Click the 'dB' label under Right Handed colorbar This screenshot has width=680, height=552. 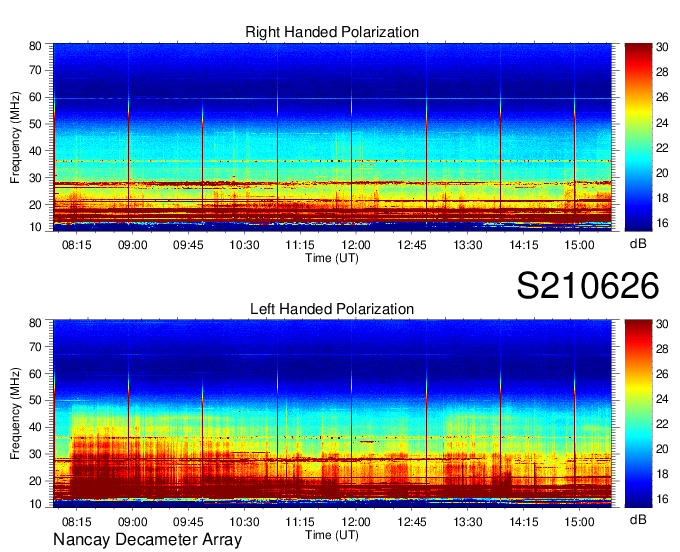[x=638, y=243]
